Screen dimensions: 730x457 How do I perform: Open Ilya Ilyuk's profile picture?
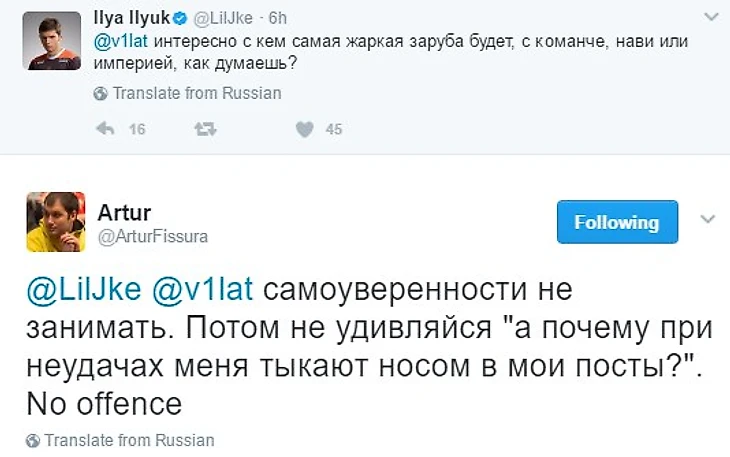pyautogui.click(x=51, y=41)
